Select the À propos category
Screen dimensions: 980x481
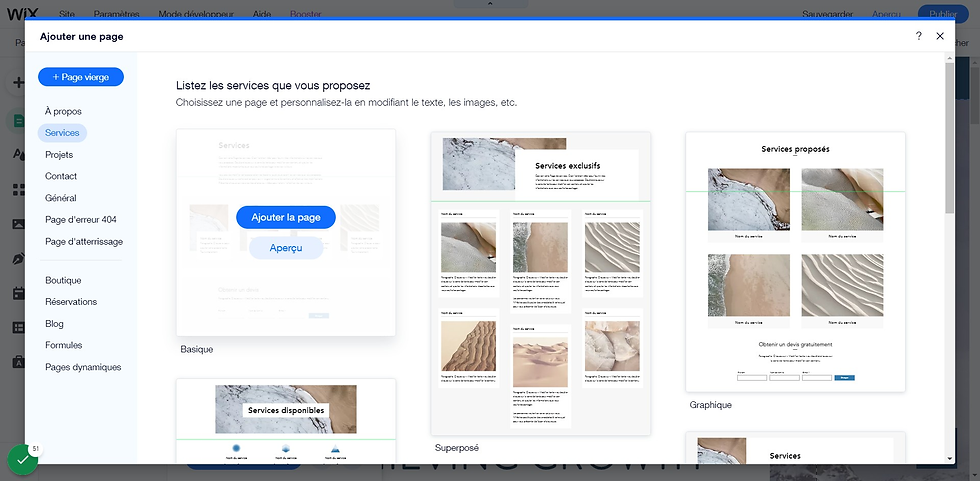pos(63,111)
